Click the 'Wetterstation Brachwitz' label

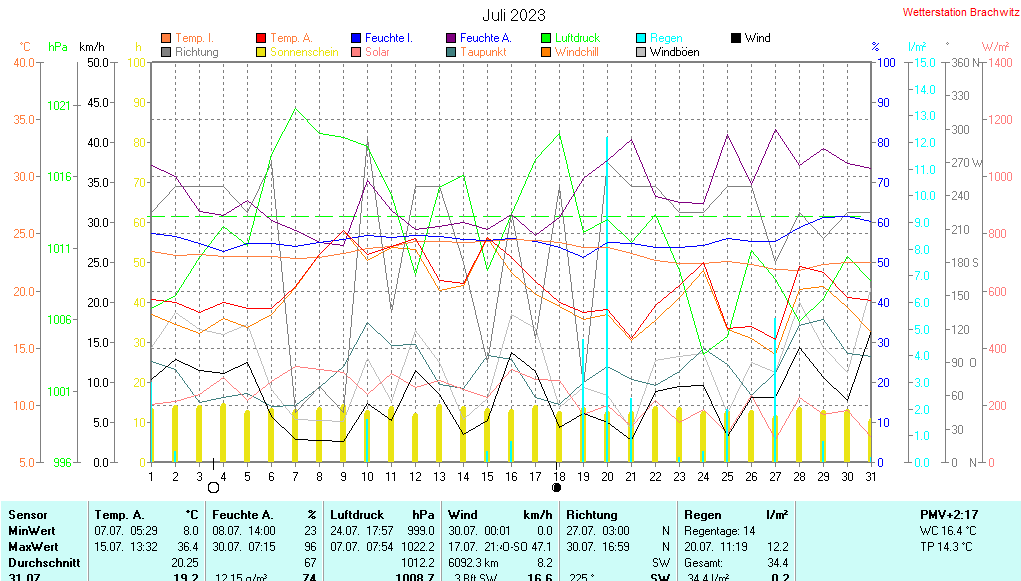point(961,12)
